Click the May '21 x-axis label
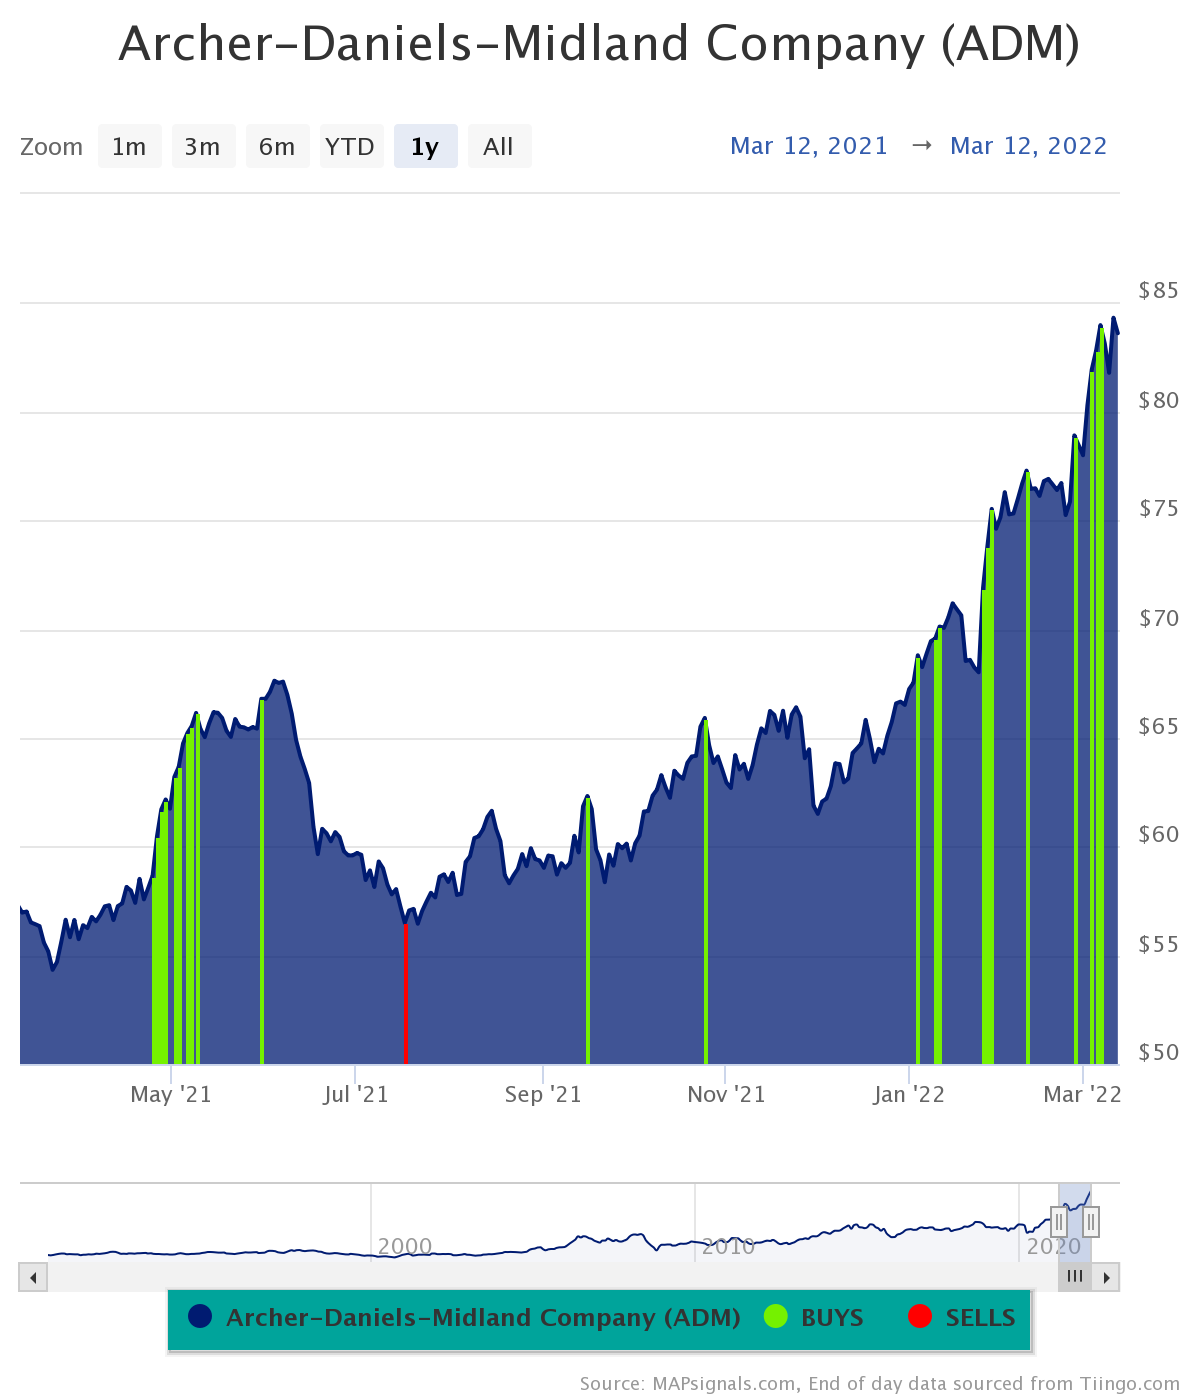 click(x=171, y=1095)
